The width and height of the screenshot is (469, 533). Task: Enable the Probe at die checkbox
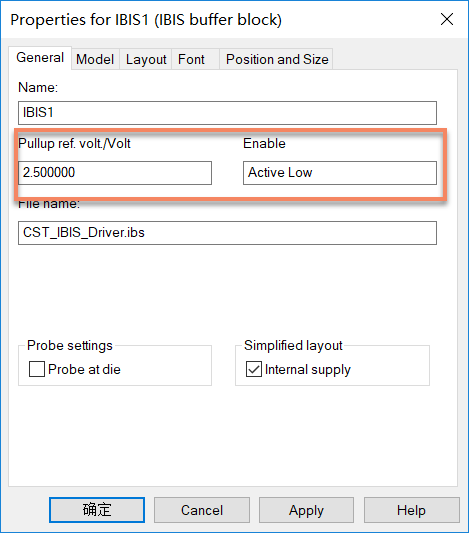37,369
